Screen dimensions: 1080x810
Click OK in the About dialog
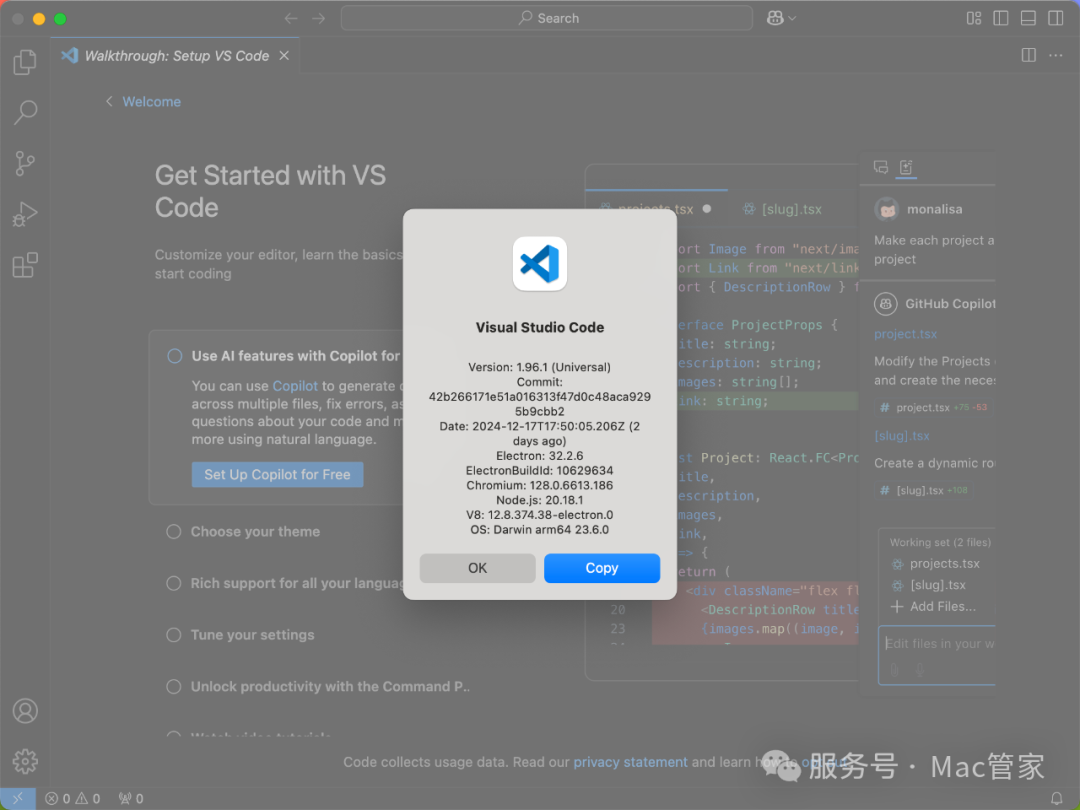(477, 568)
